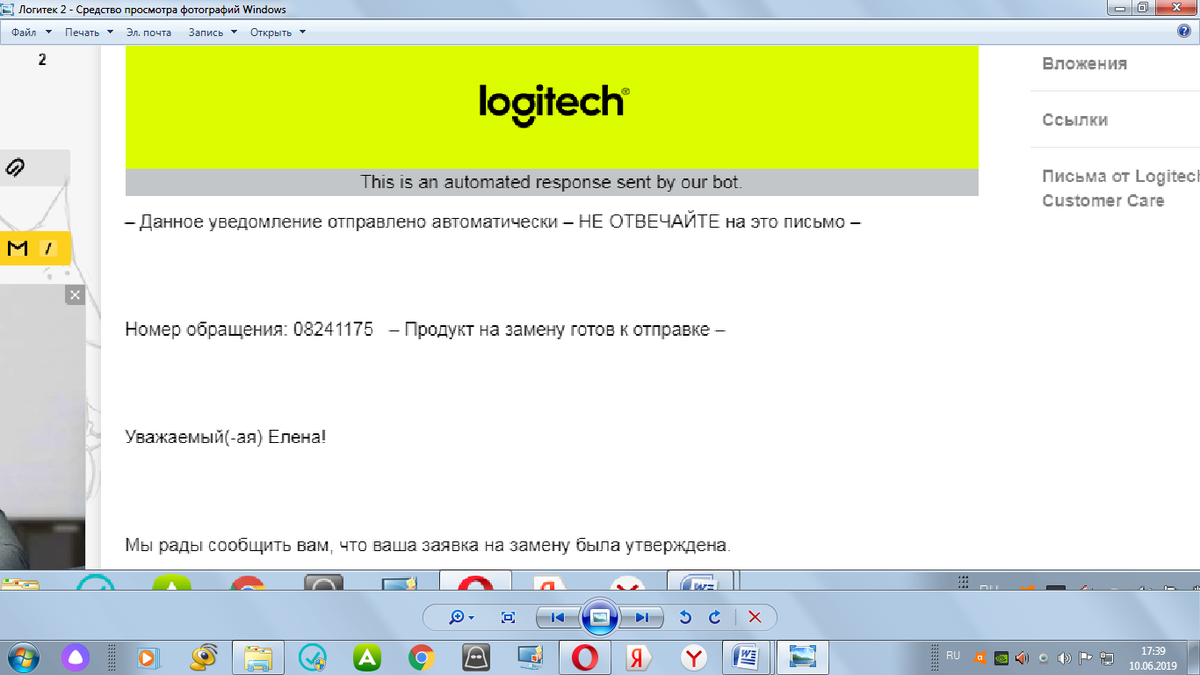Image resolution: width=1200 pixels, height=675 pixels.
Task: Click 'This is an automated response' bar
Action: coord(552,182)
